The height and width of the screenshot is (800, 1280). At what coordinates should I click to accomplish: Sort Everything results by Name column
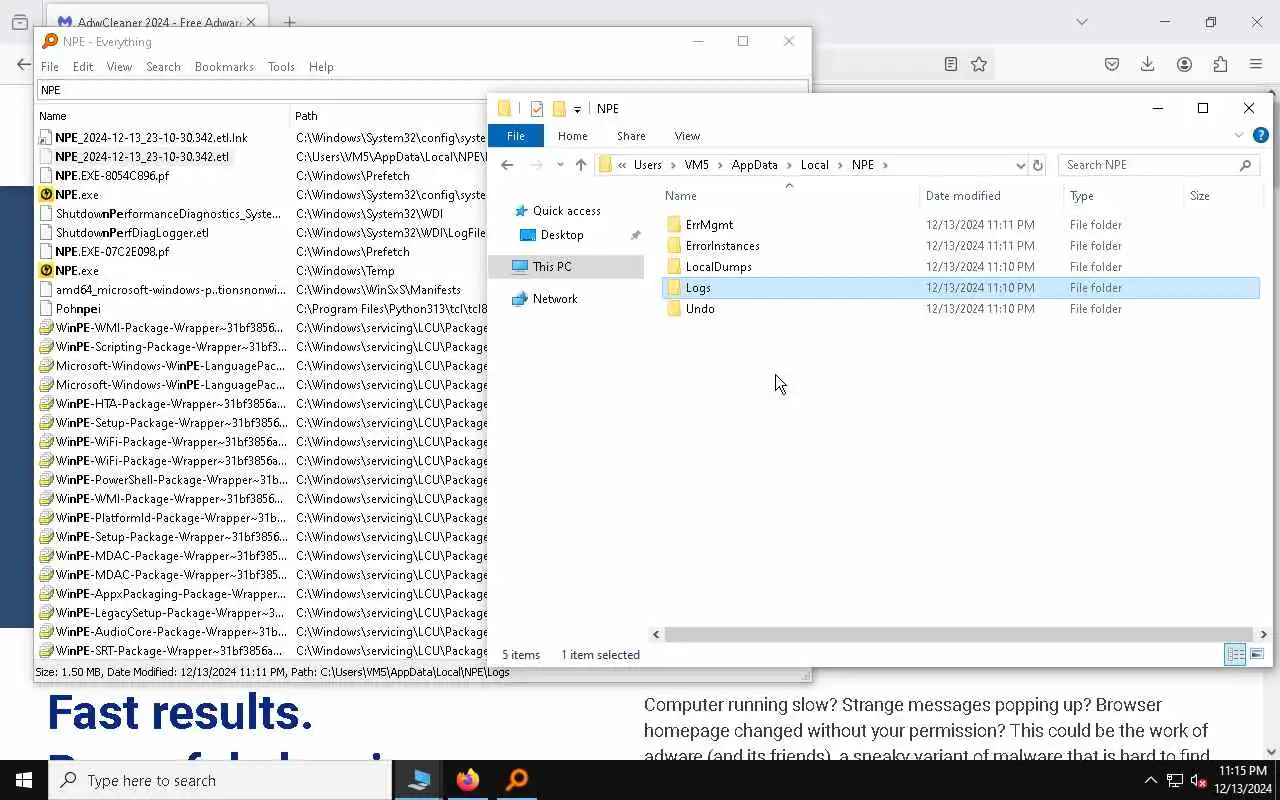(x=162, y=116)
